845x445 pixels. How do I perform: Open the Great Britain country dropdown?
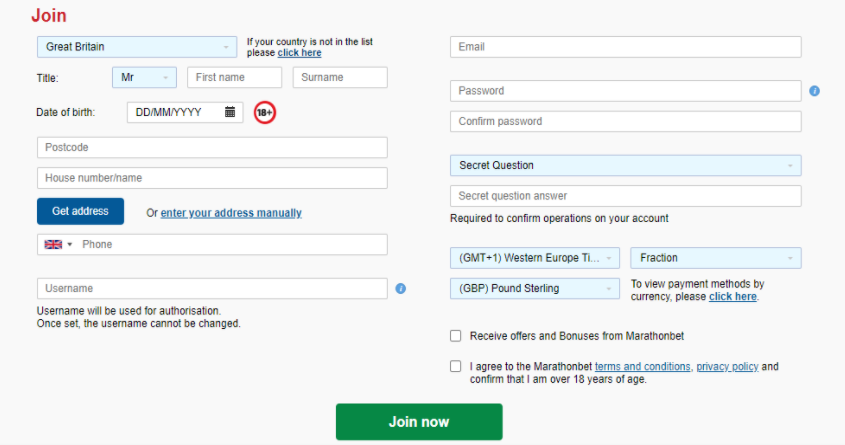136,47
